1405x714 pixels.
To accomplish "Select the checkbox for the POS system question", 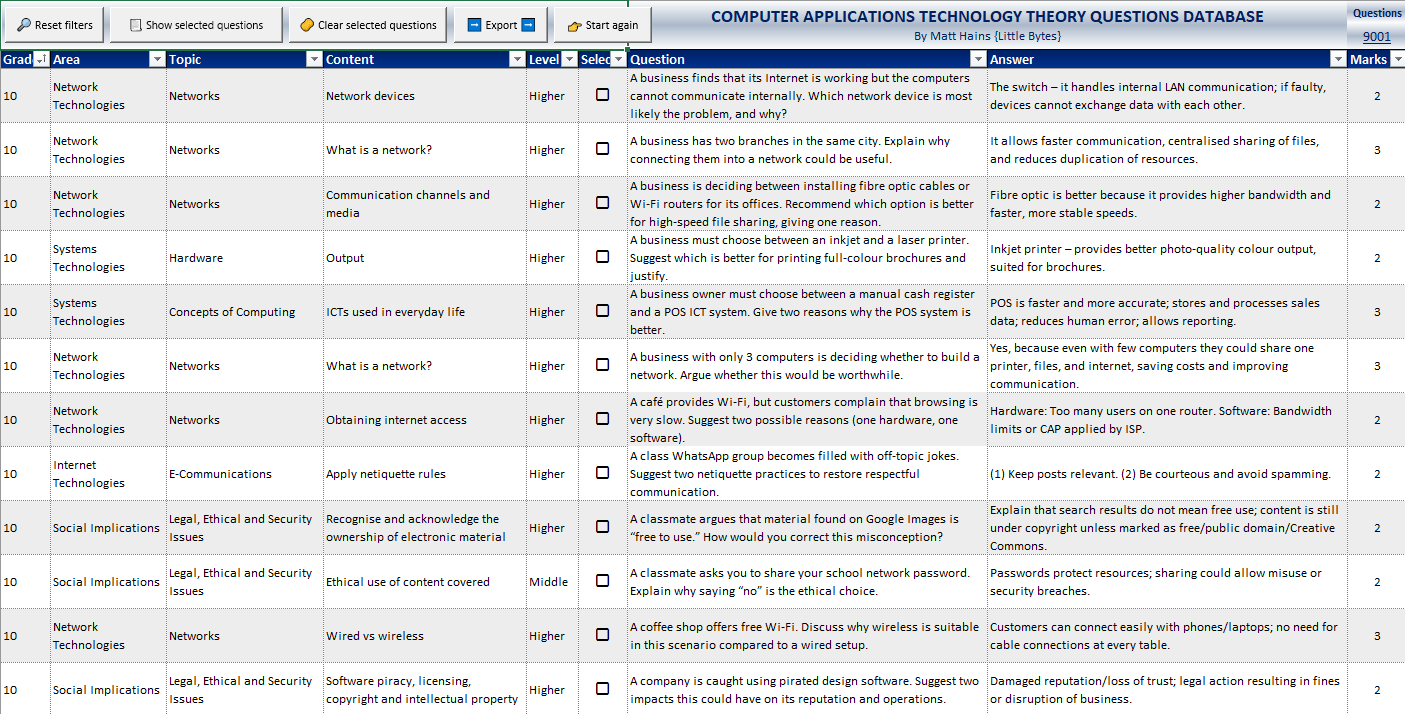I will click(602, 311).
